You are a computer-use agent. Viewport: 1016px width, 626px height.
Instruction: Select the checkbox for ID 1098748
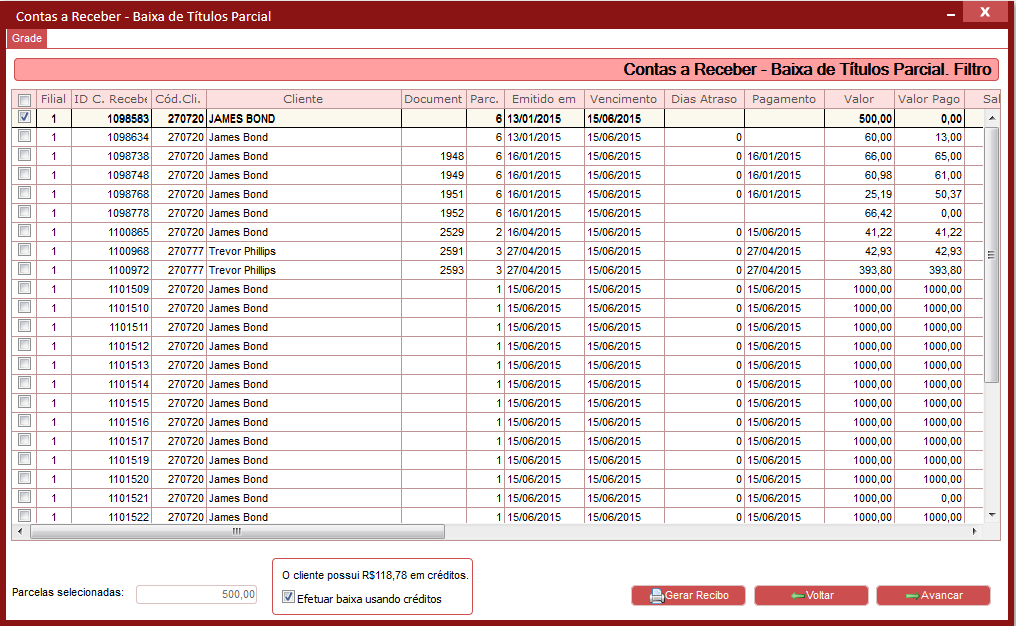click(25, 174)
